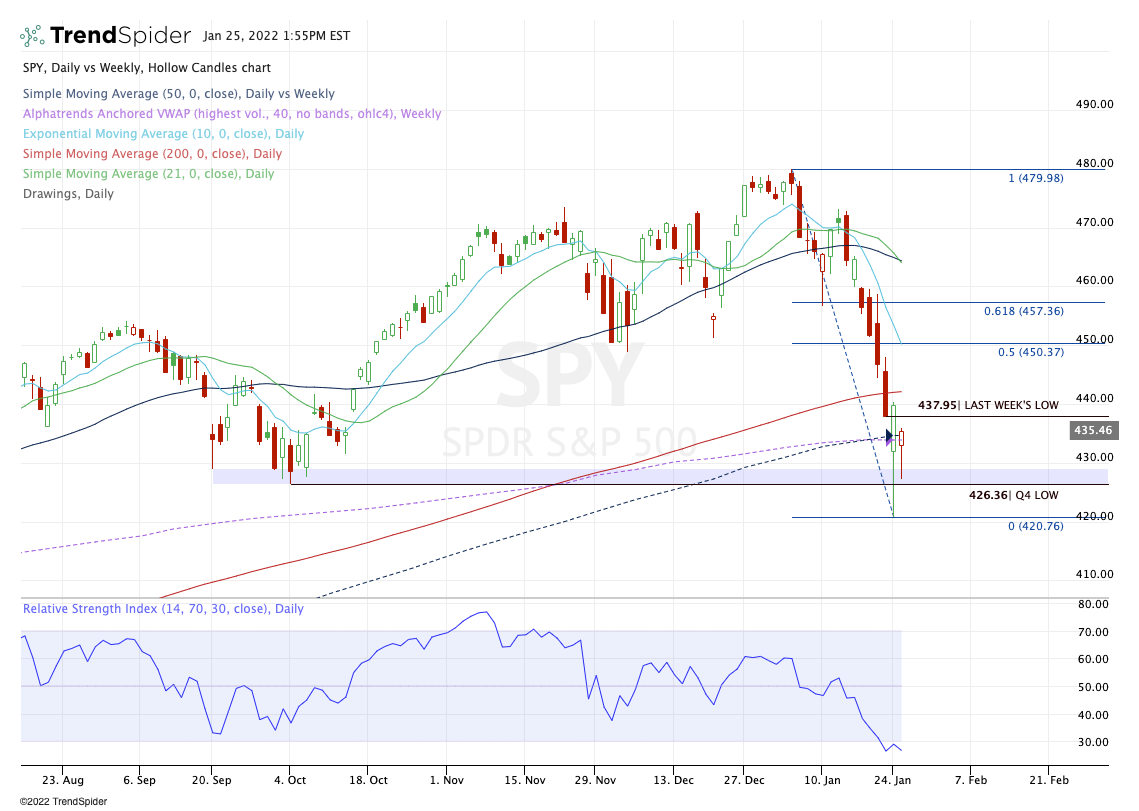Click the ©2022 TrendSpider copyright text

pyautogui.click(x=63, y=802)
